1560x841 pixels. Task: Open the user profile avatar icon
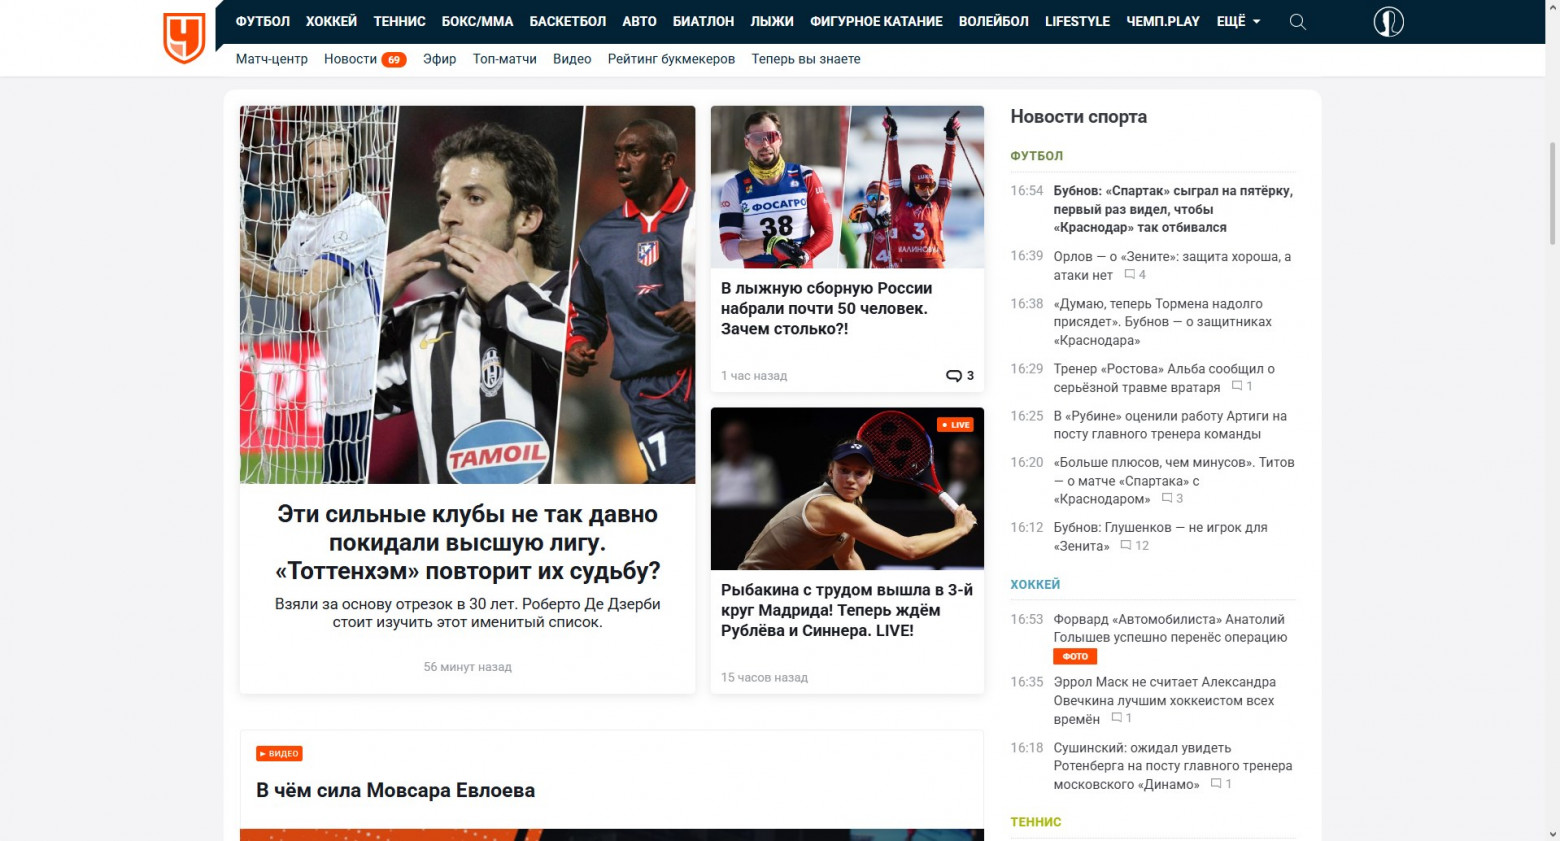1388,21
